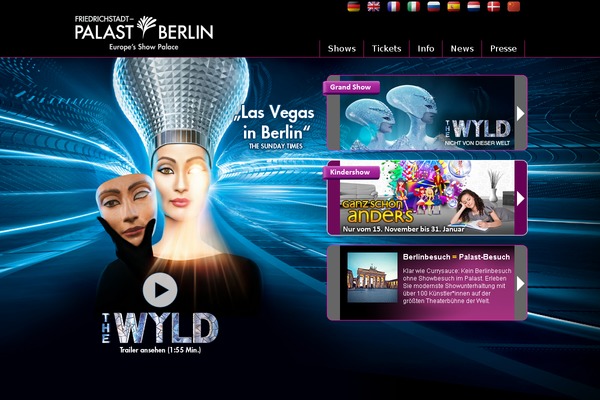Expand the Grand Show card arrow
The height and width of the screenshot is (400, 600).
[x=520, y=113]
